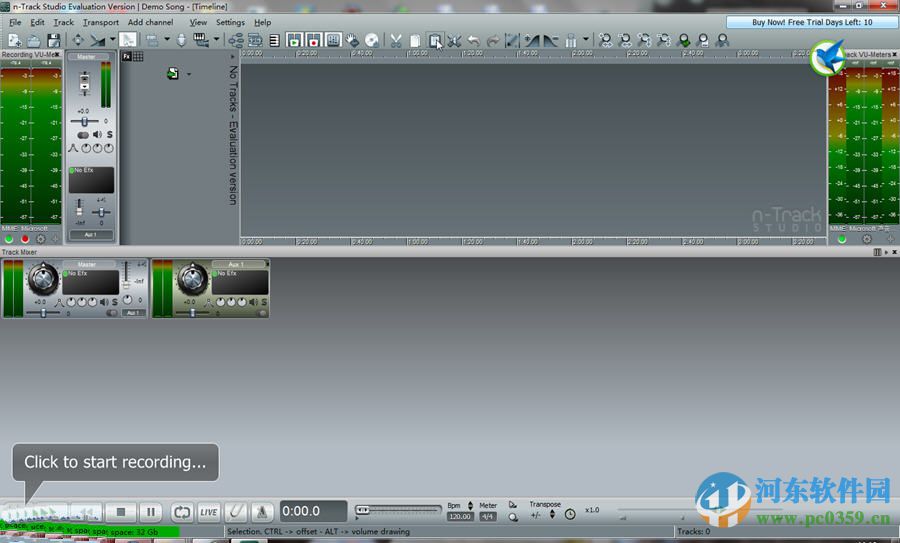Click the Track Mixer panel options icon
Image resolution: width=900 pixels, height=543 pixels.
point(877,252)
